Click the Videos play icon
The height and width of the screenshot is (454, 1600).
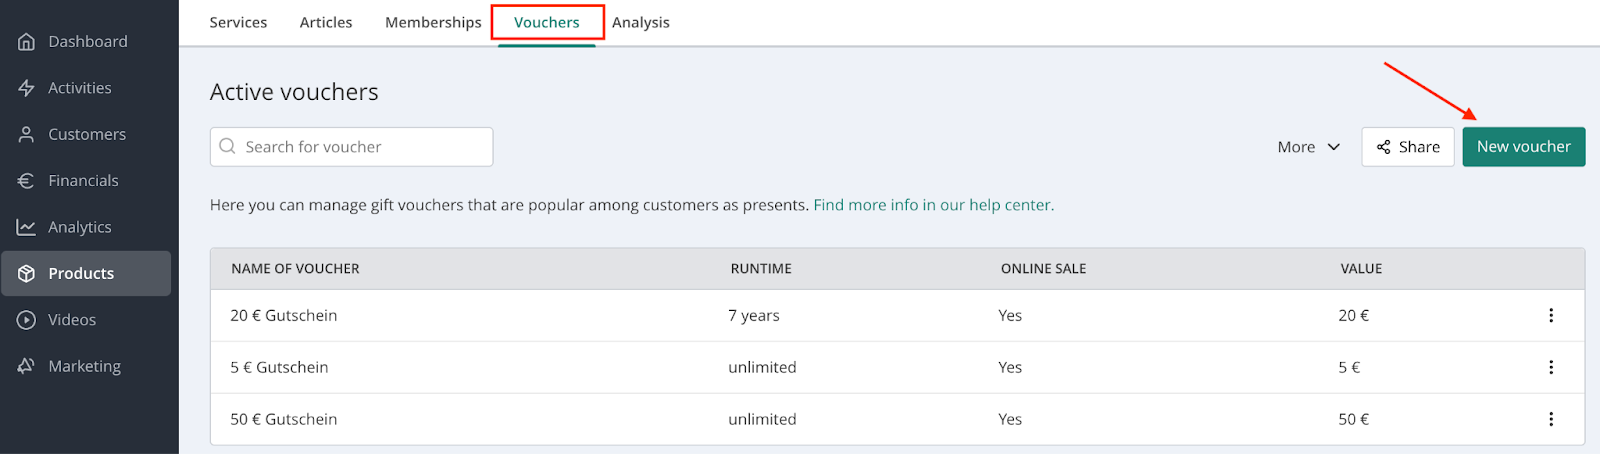tap(26, 320)
